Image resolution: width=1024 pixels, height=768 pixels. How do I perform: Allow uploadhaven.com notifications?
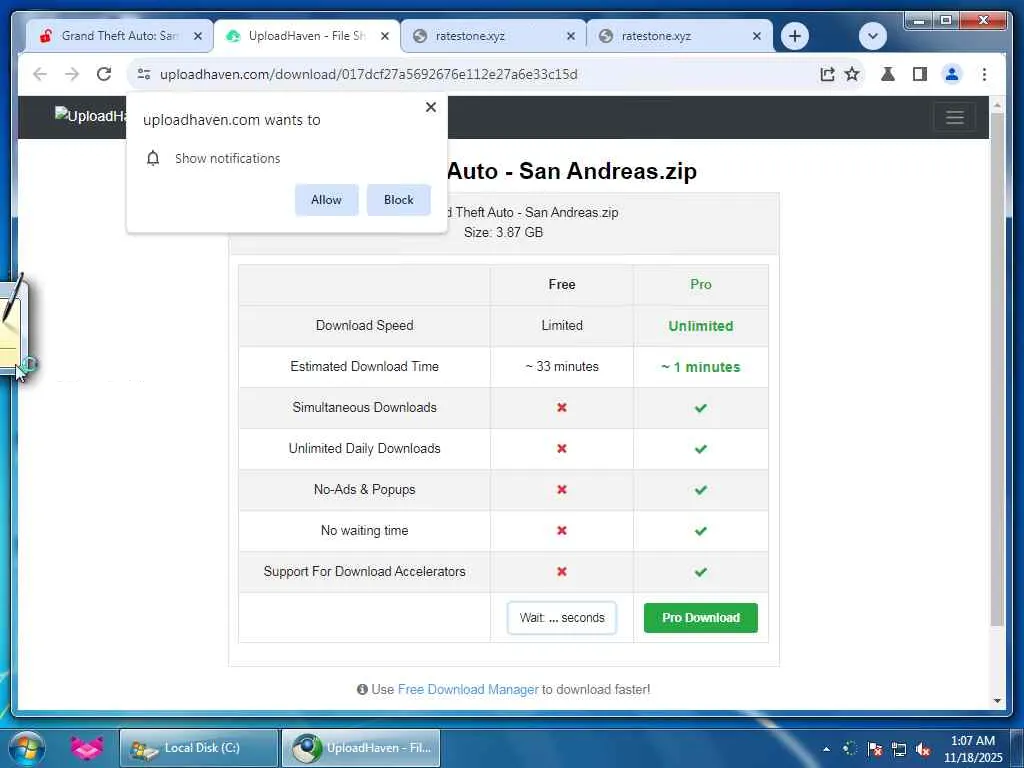(x=327, y=200)
